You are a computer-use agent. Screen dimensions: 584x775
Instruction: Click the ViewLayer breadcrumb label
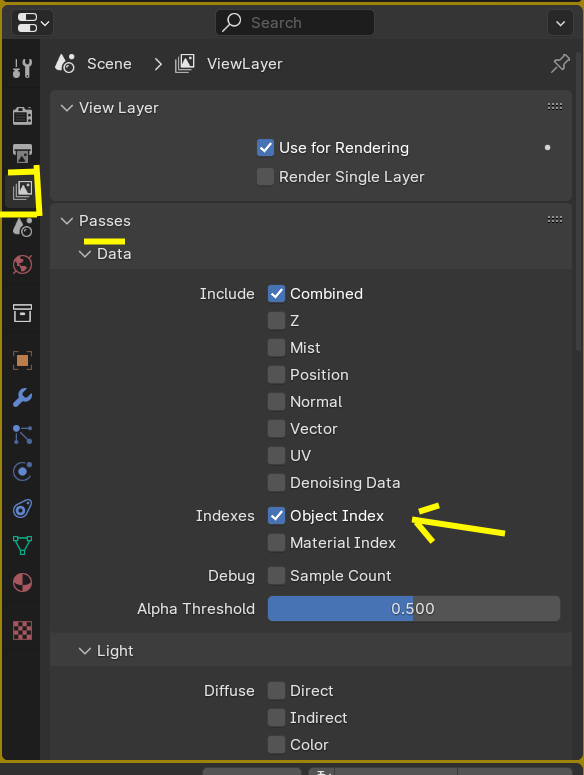(245, 64)
